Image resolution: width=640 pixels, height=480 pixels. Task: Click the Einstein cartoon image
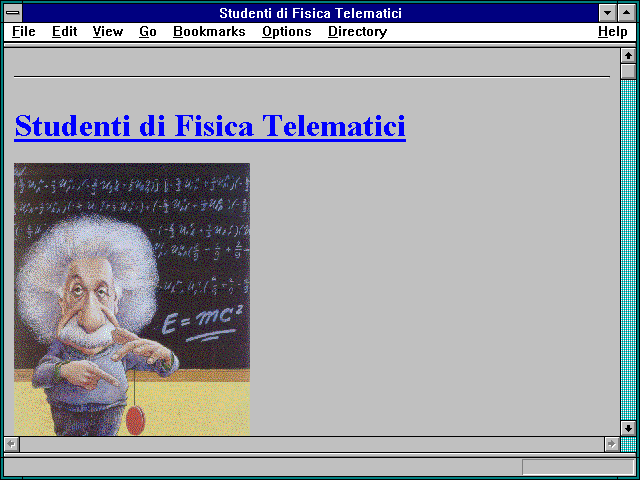click(132, 299)
